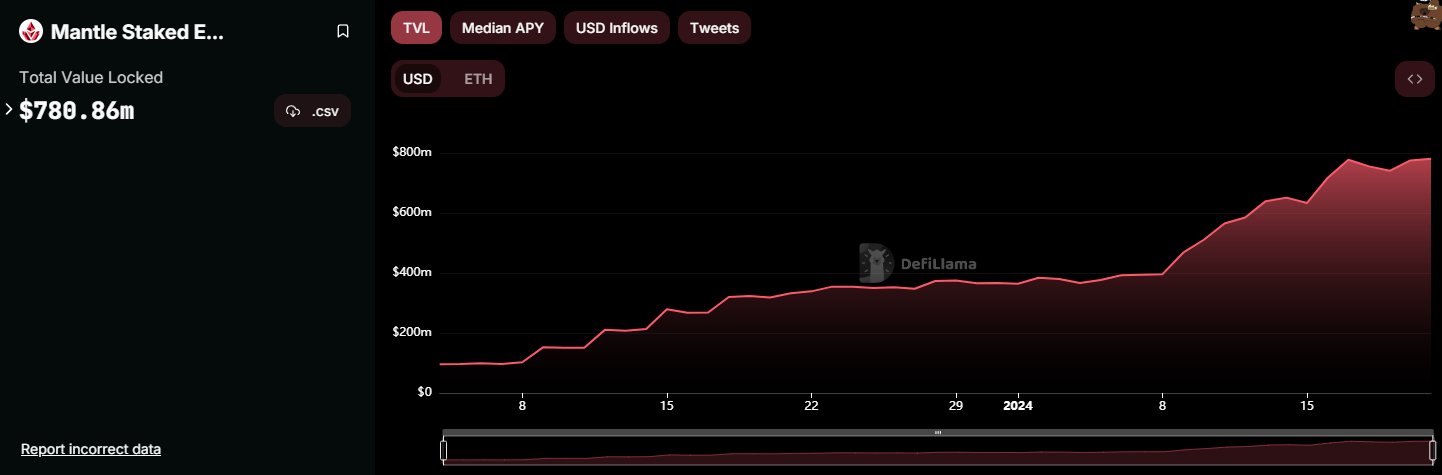Switch chart denomination to ETH
This screenshot has height=475, width=1442.
tap(478, 79)
